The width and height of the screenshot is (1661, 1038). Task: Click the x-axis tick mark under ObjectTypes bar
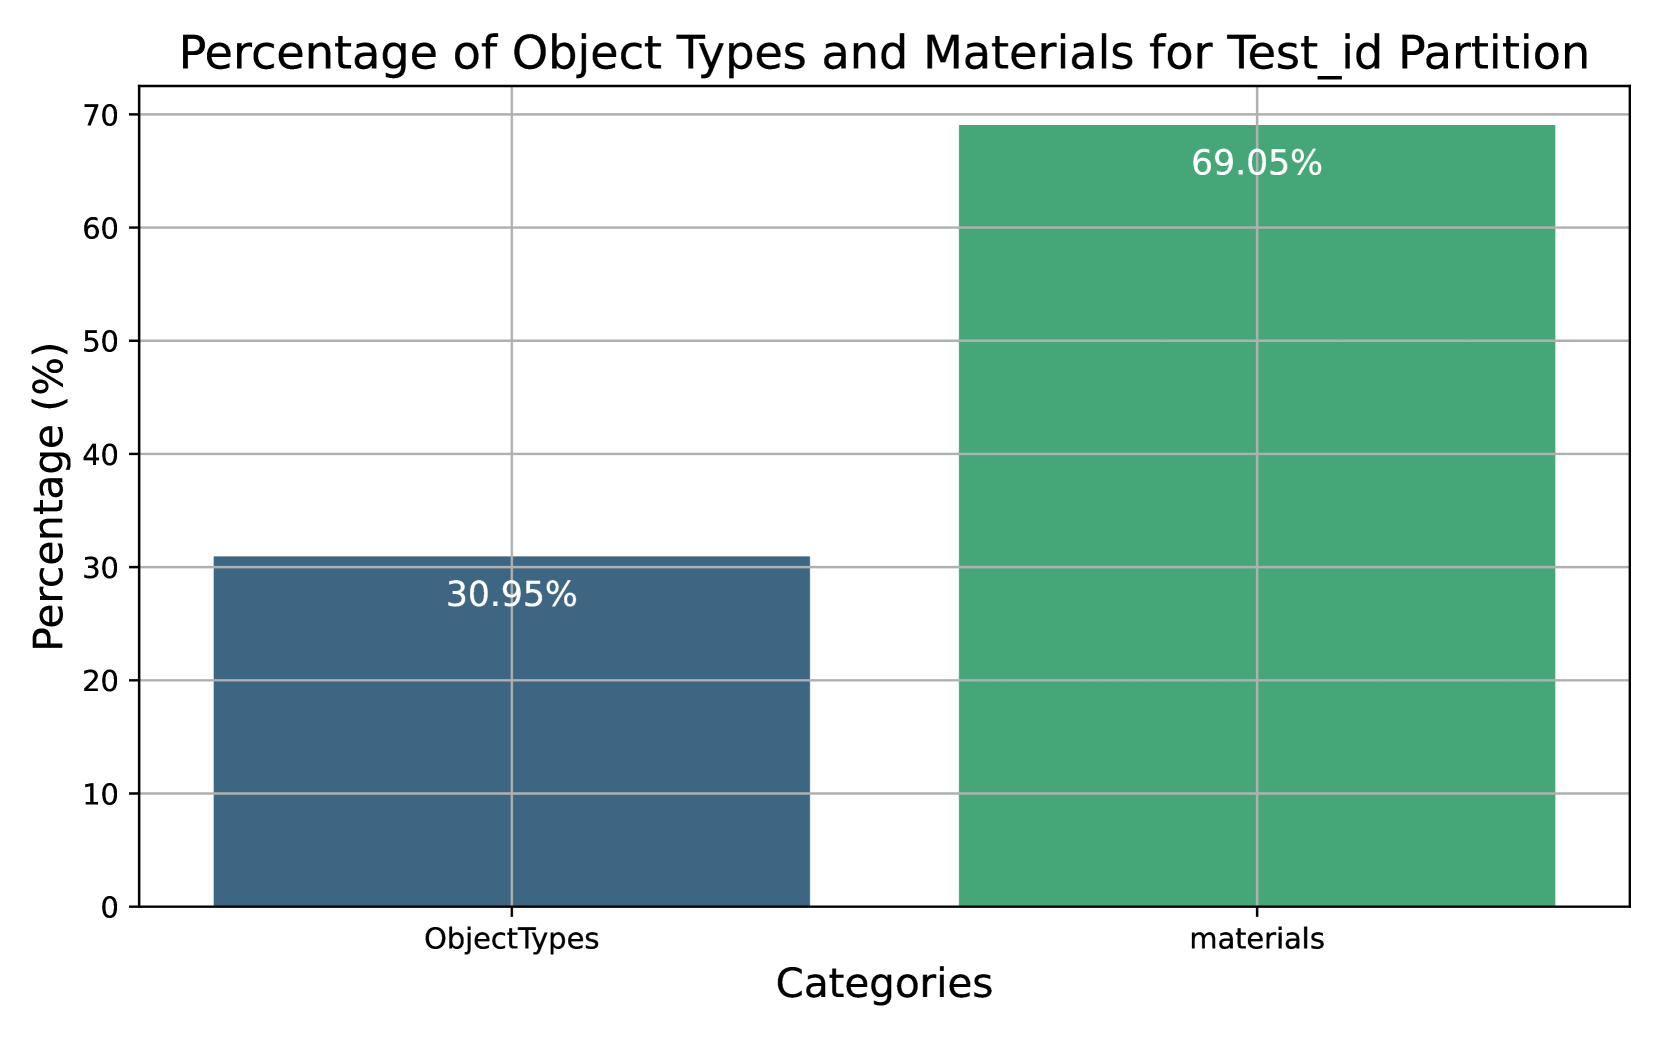pos(511,911)
